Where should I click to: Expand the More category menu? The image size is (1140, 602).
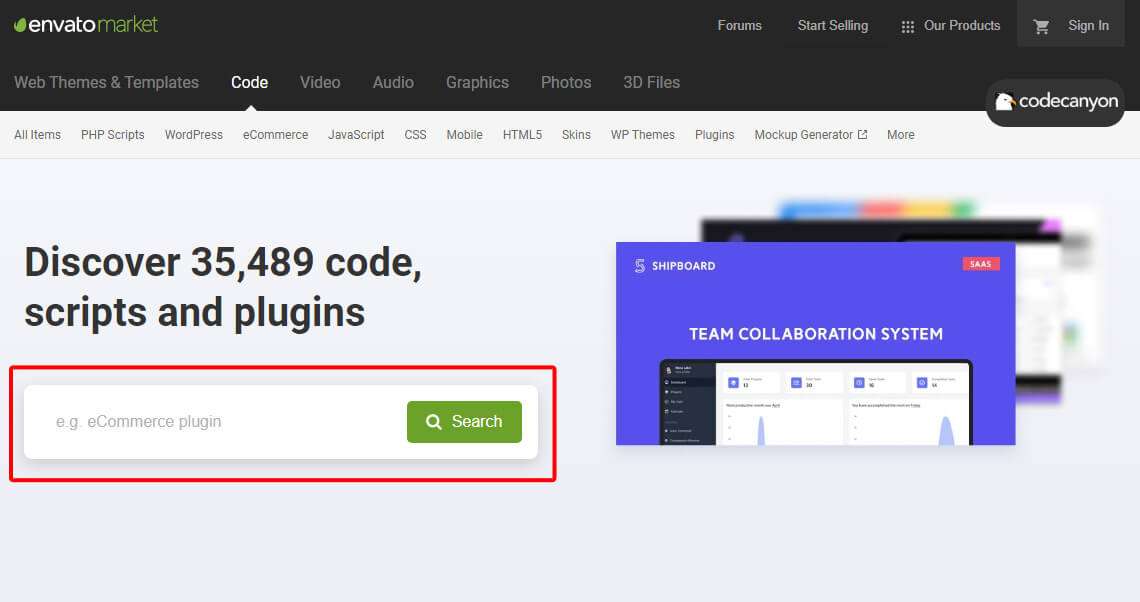(x=900, y=134)
